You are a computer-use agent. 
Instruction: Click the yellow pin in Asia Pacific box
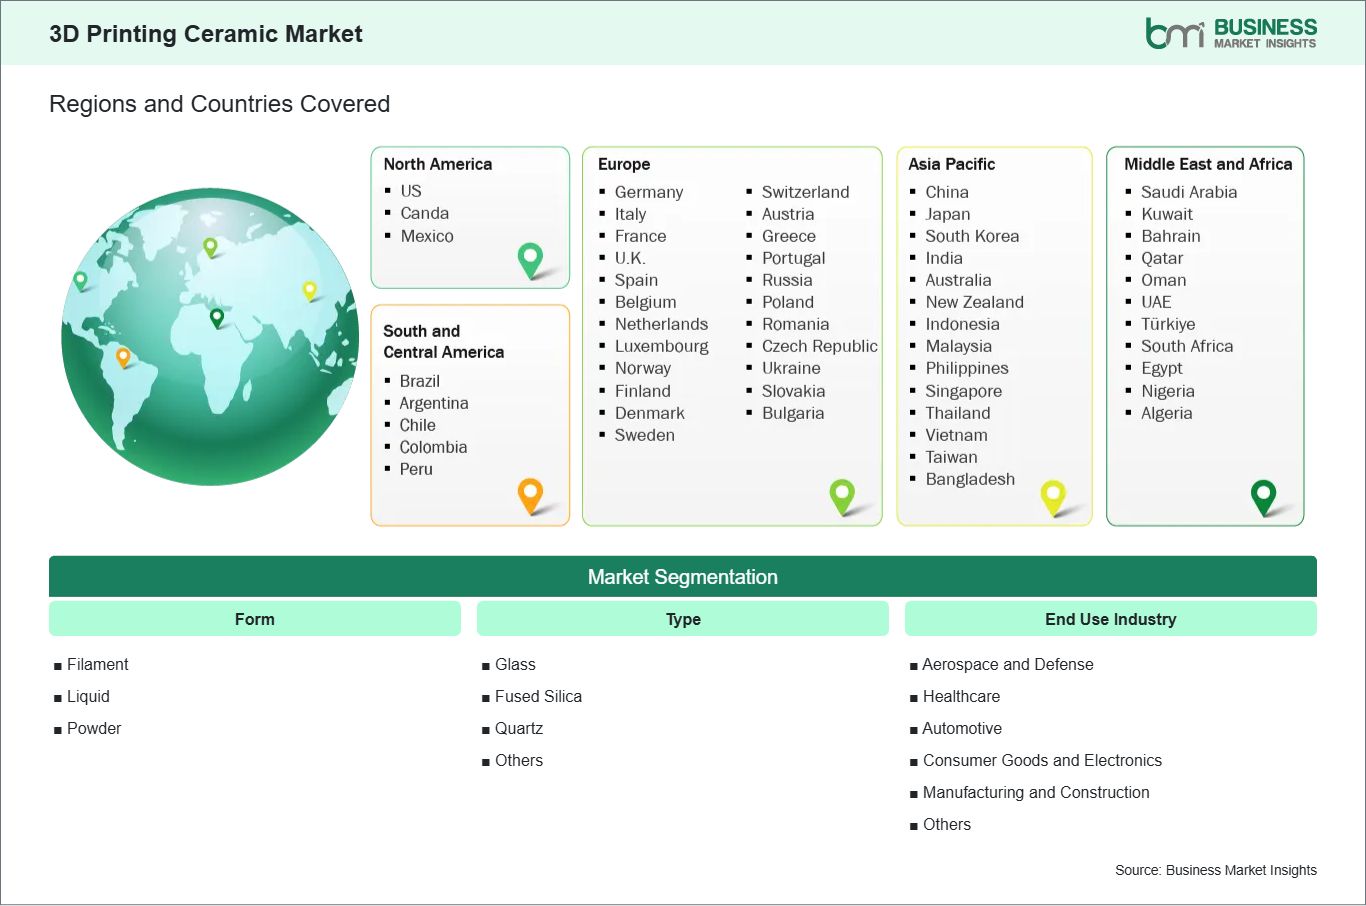click(1053, 496)
